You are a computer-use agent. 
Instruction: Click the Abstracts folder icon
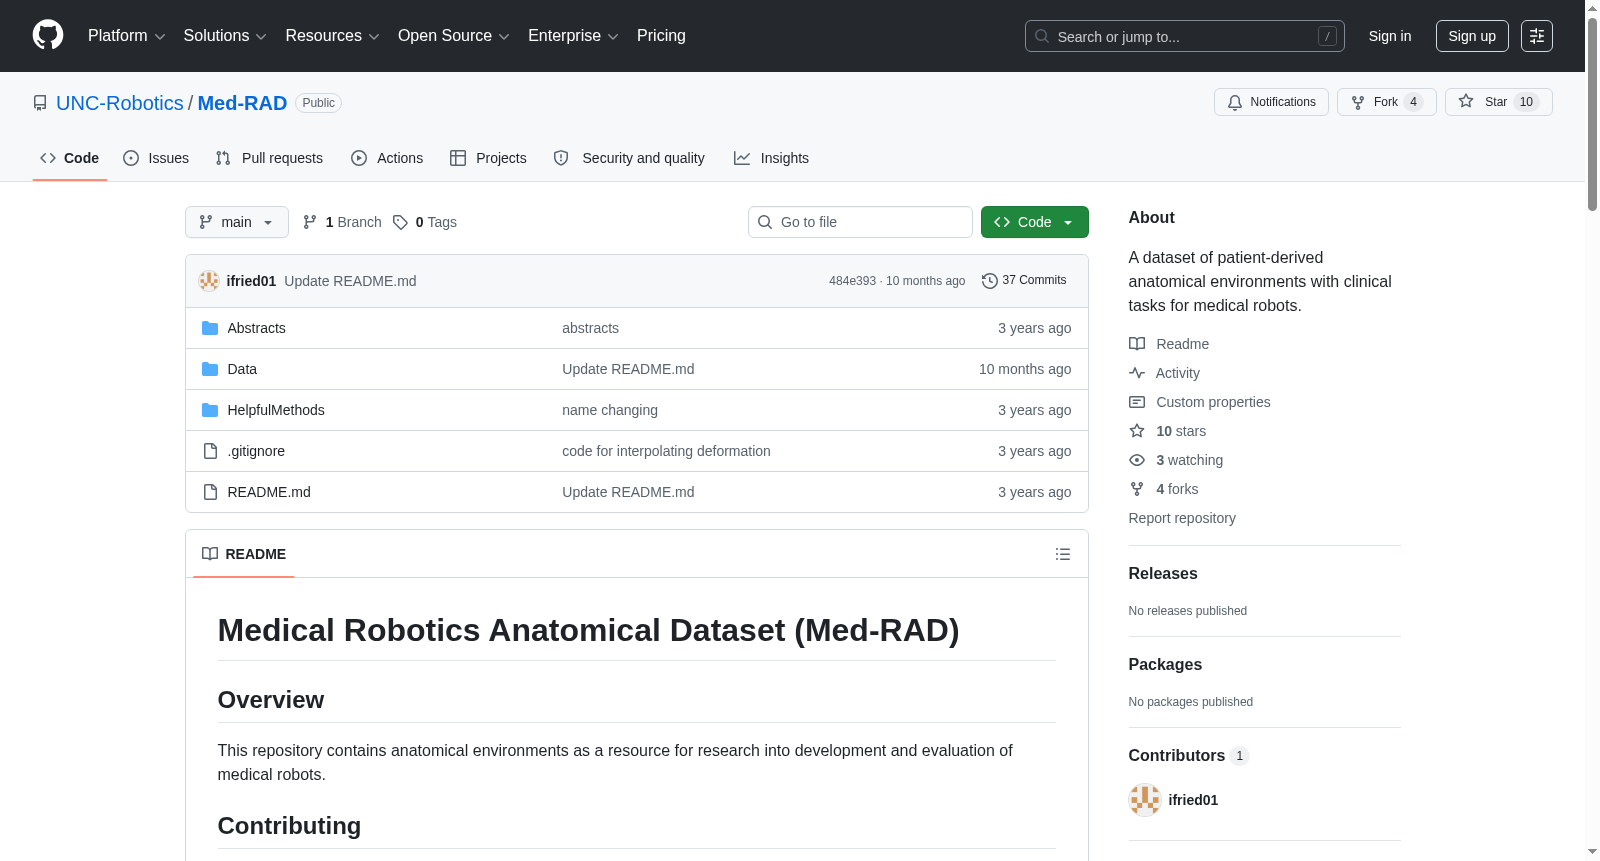pos(210,328)
